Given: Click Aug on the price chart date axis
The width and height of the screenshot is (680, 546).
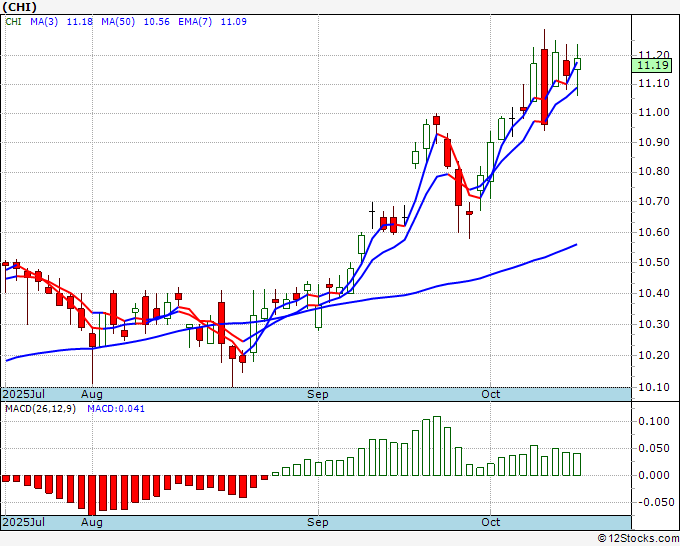Looking at the screenshot, I should click(92, 394).
